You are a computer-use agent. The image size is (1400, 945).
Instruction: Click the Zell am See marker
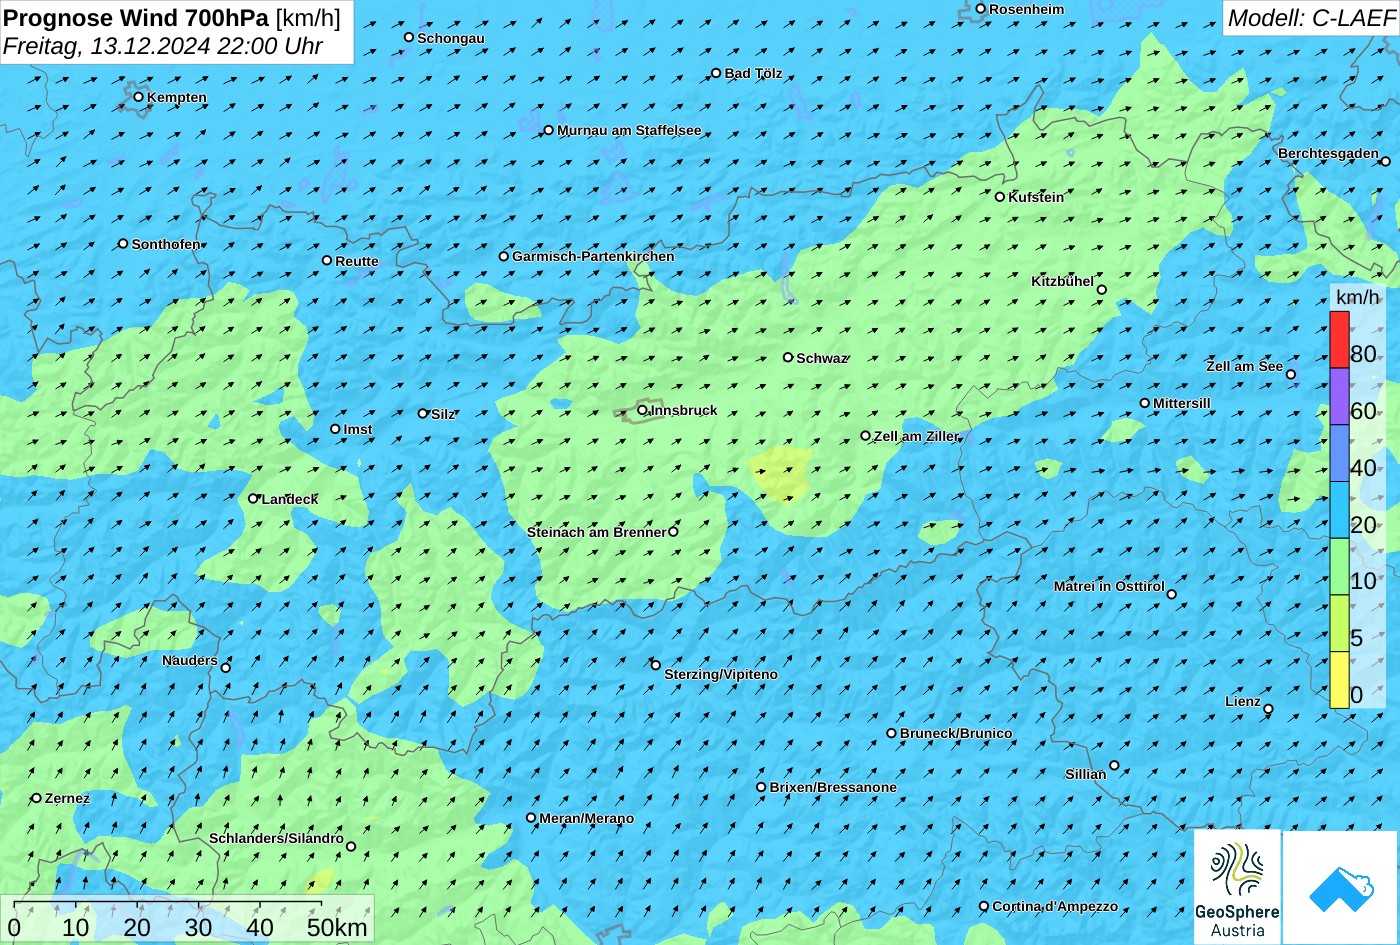pos(1290,374)
